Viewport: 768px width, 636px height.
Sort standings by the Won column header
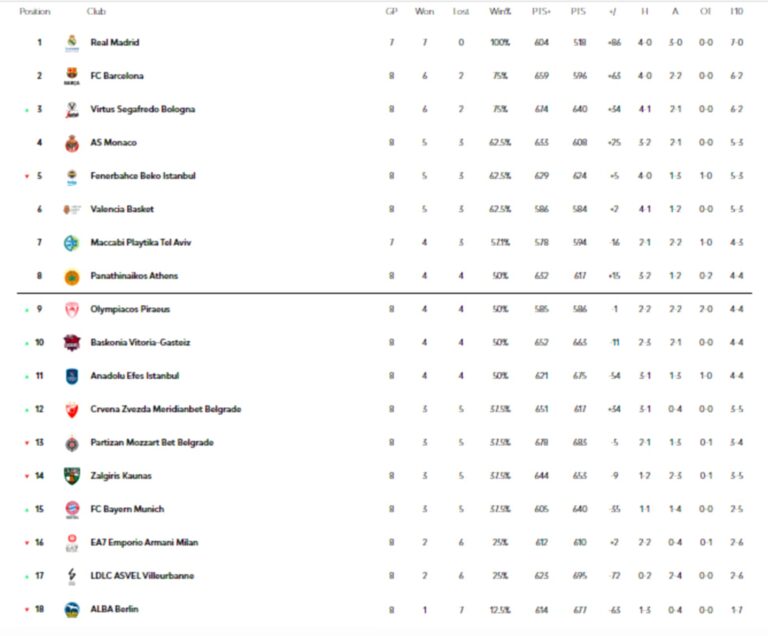pyautogui.click(x=424, y=11)
